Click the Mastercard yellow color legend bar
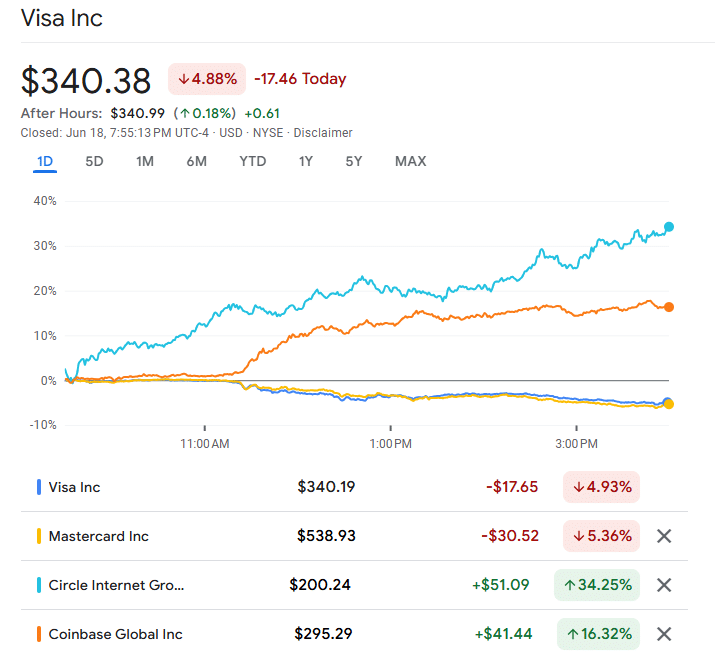The height and width of the screenshot is (657, 715). 39,536
